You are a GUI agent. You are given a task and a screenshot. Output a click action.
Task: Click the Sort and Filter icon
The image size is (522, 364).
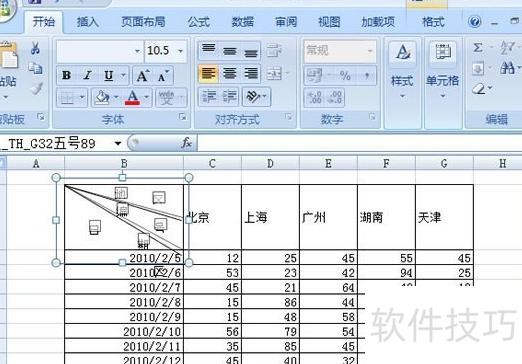508,48
